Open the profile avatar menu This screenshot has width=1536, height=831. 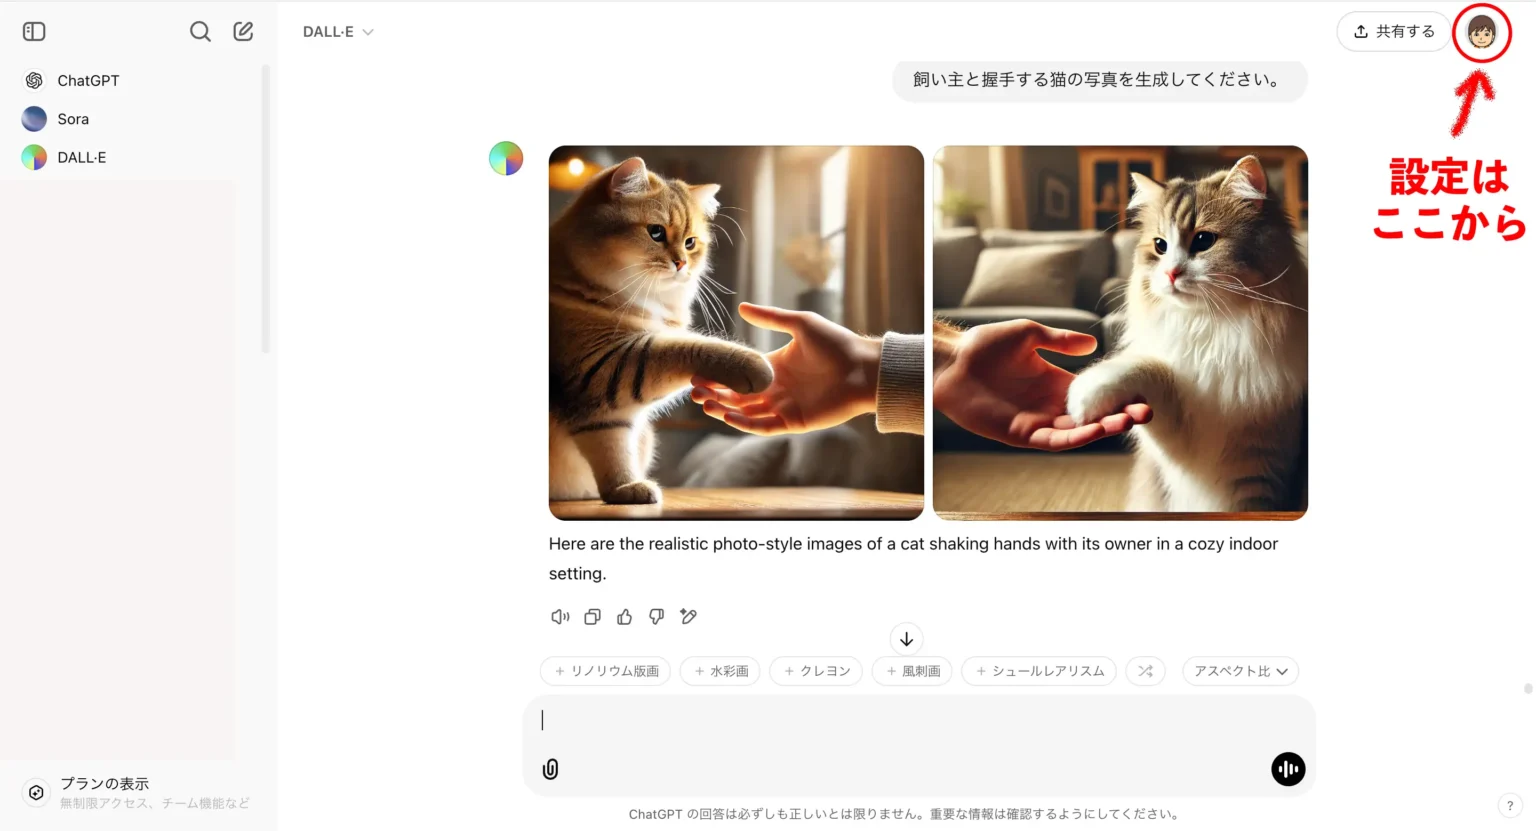tap(1481, 32)
